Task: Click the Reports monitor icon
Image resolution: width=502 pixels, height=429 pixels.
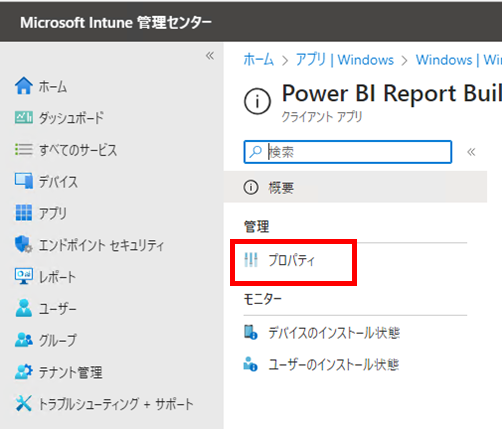Action: pyautogui.click(x=24, y=276)
